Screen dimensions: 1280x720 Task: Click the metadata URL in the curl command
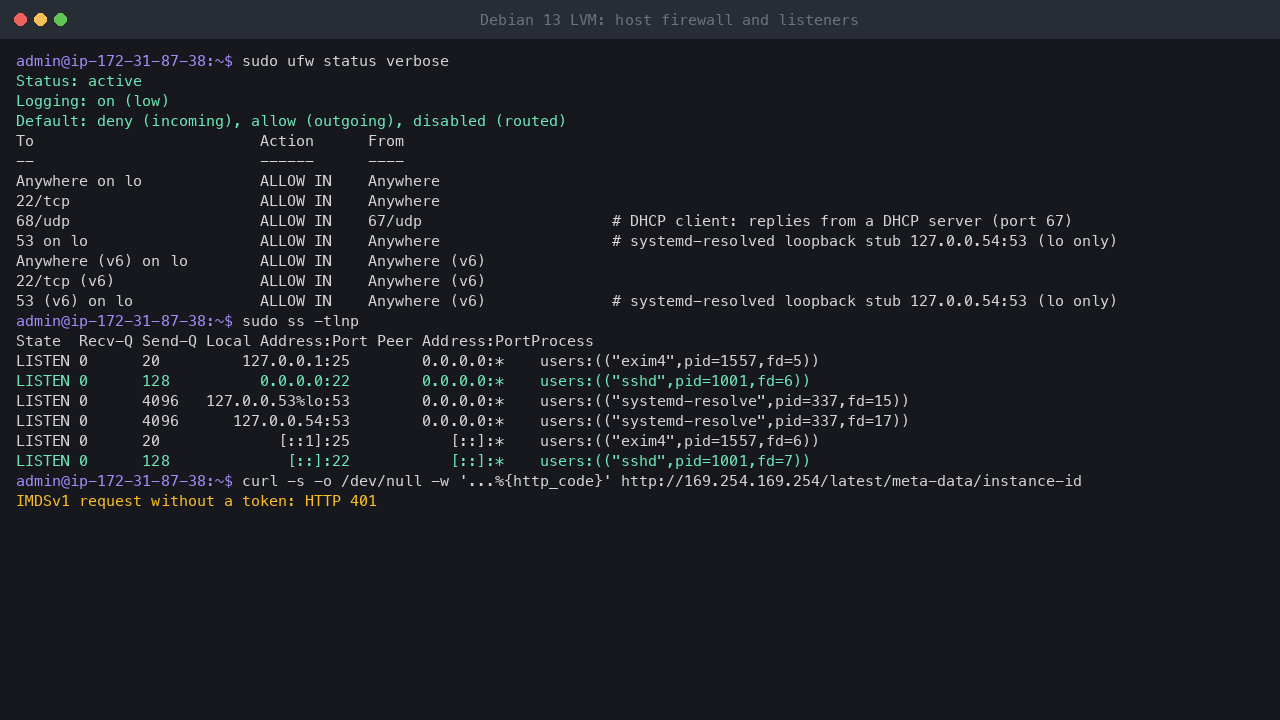tap(851, 481)
